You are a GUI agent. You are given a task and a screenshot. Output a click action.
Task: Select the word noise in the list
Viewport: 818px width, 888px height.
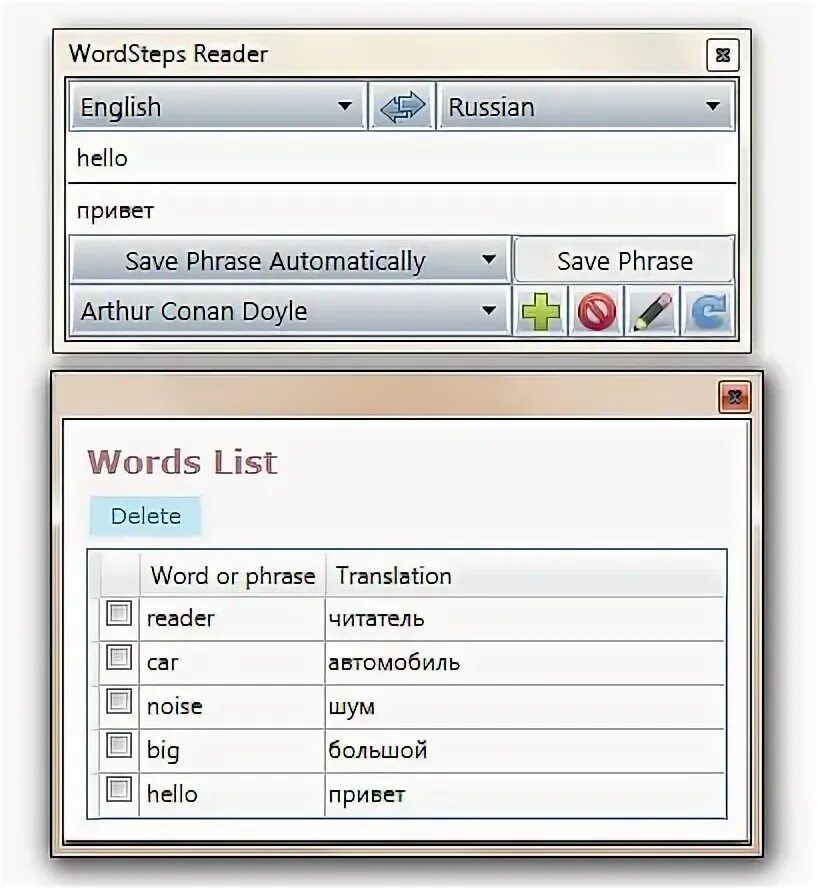click(174, 706)
